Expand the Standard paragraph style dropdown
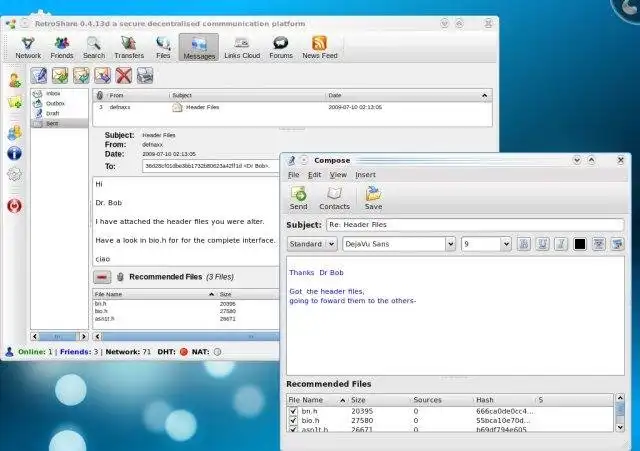Viewport: 640px width, 451px height. [331, 244]
